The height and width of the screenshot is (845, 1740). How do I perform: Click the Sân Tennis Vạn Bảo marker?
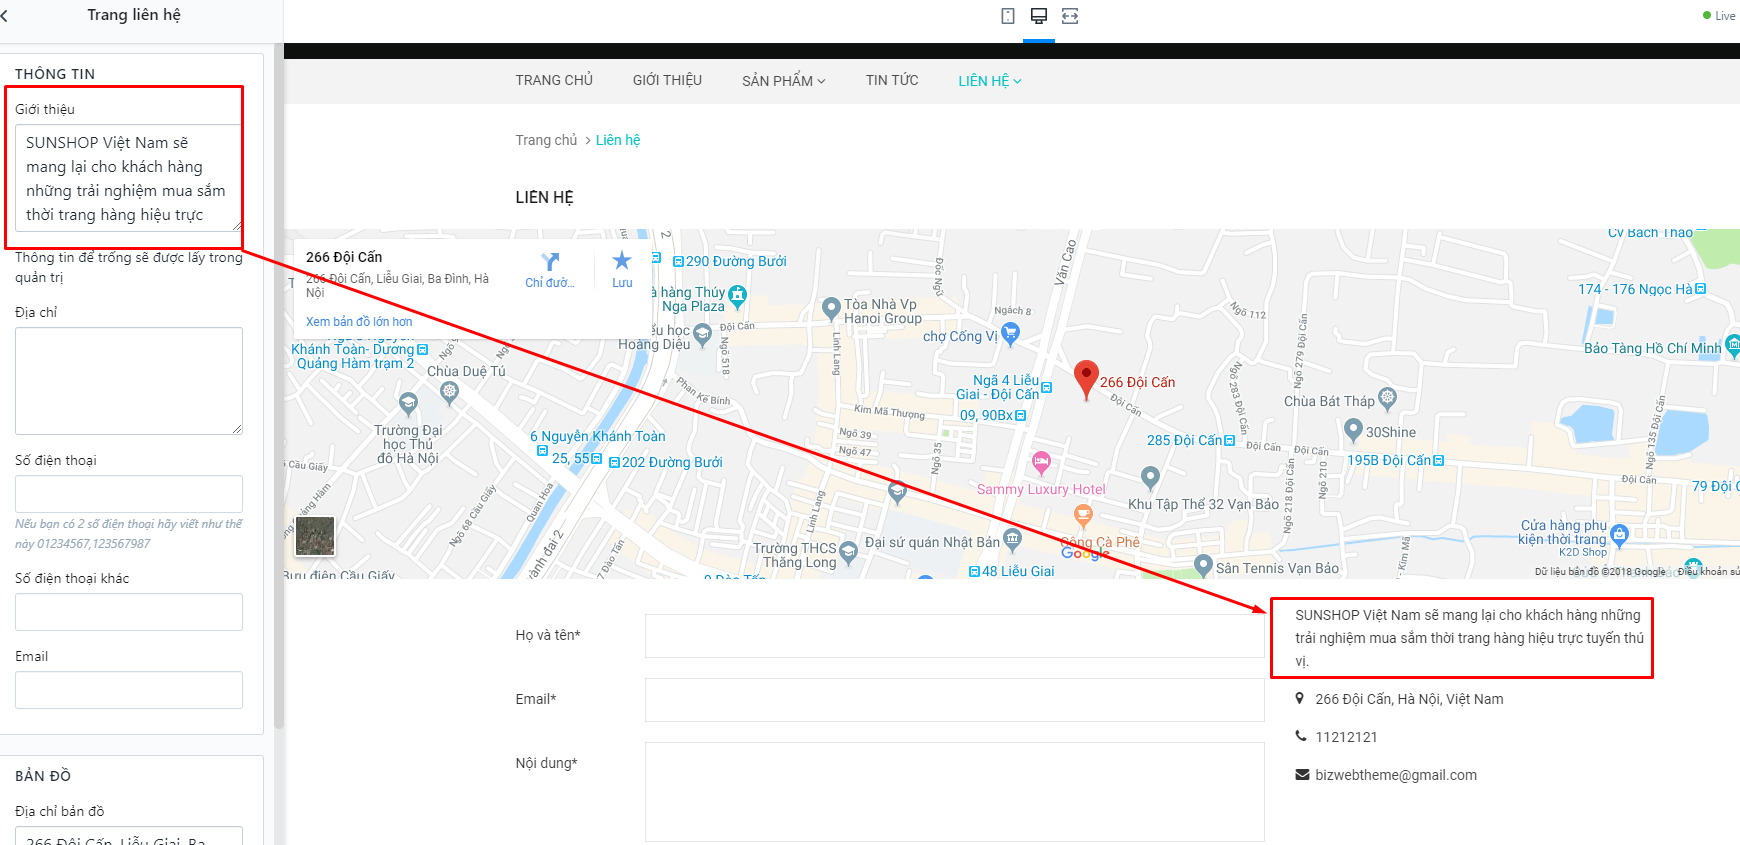coord(1203,566)
